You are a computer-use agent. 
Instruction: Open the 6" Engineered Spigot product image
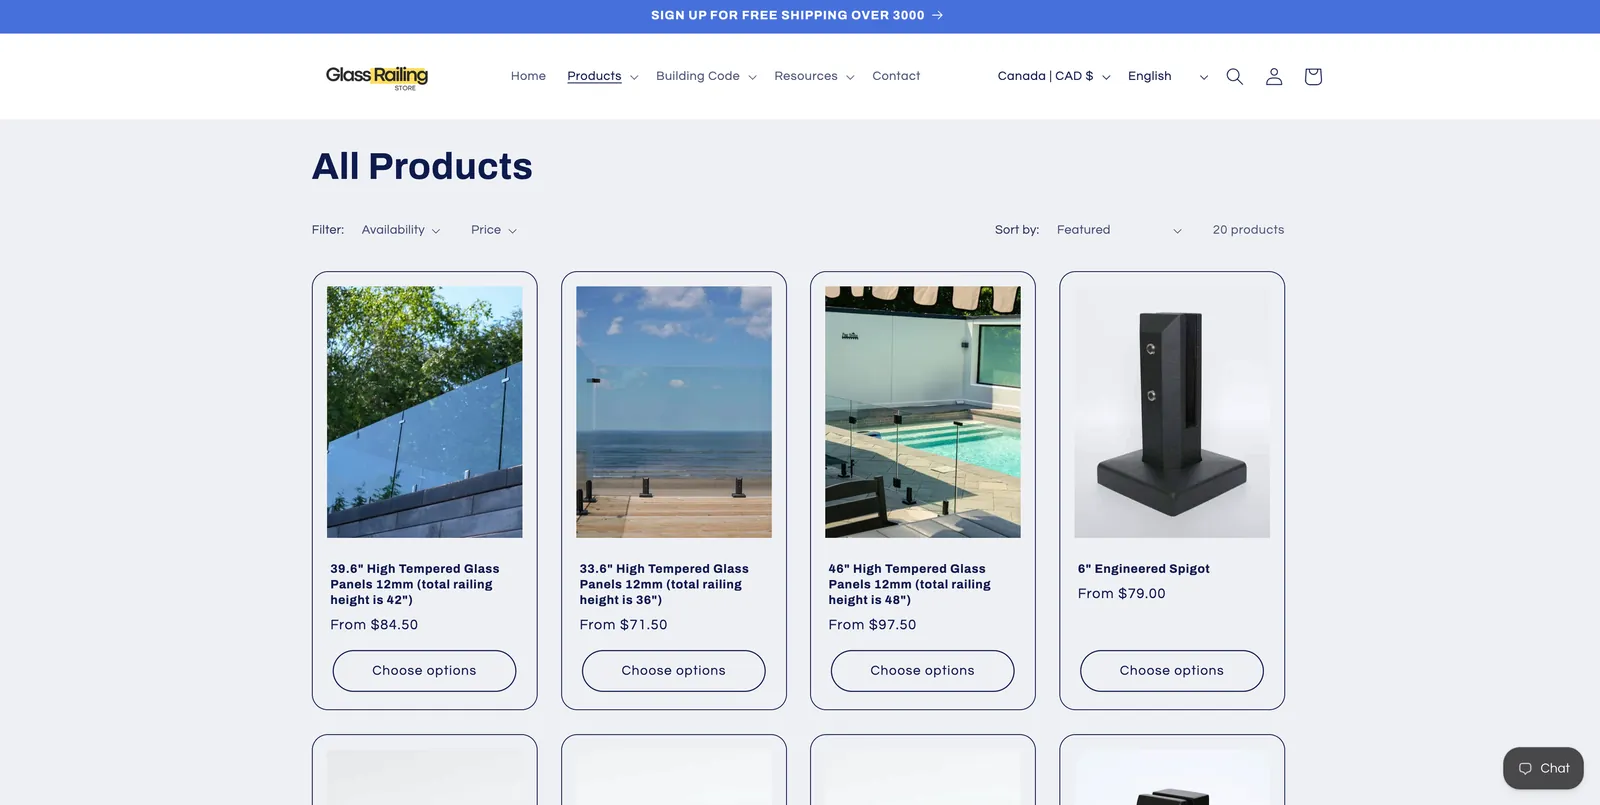tap(1172, 412)
